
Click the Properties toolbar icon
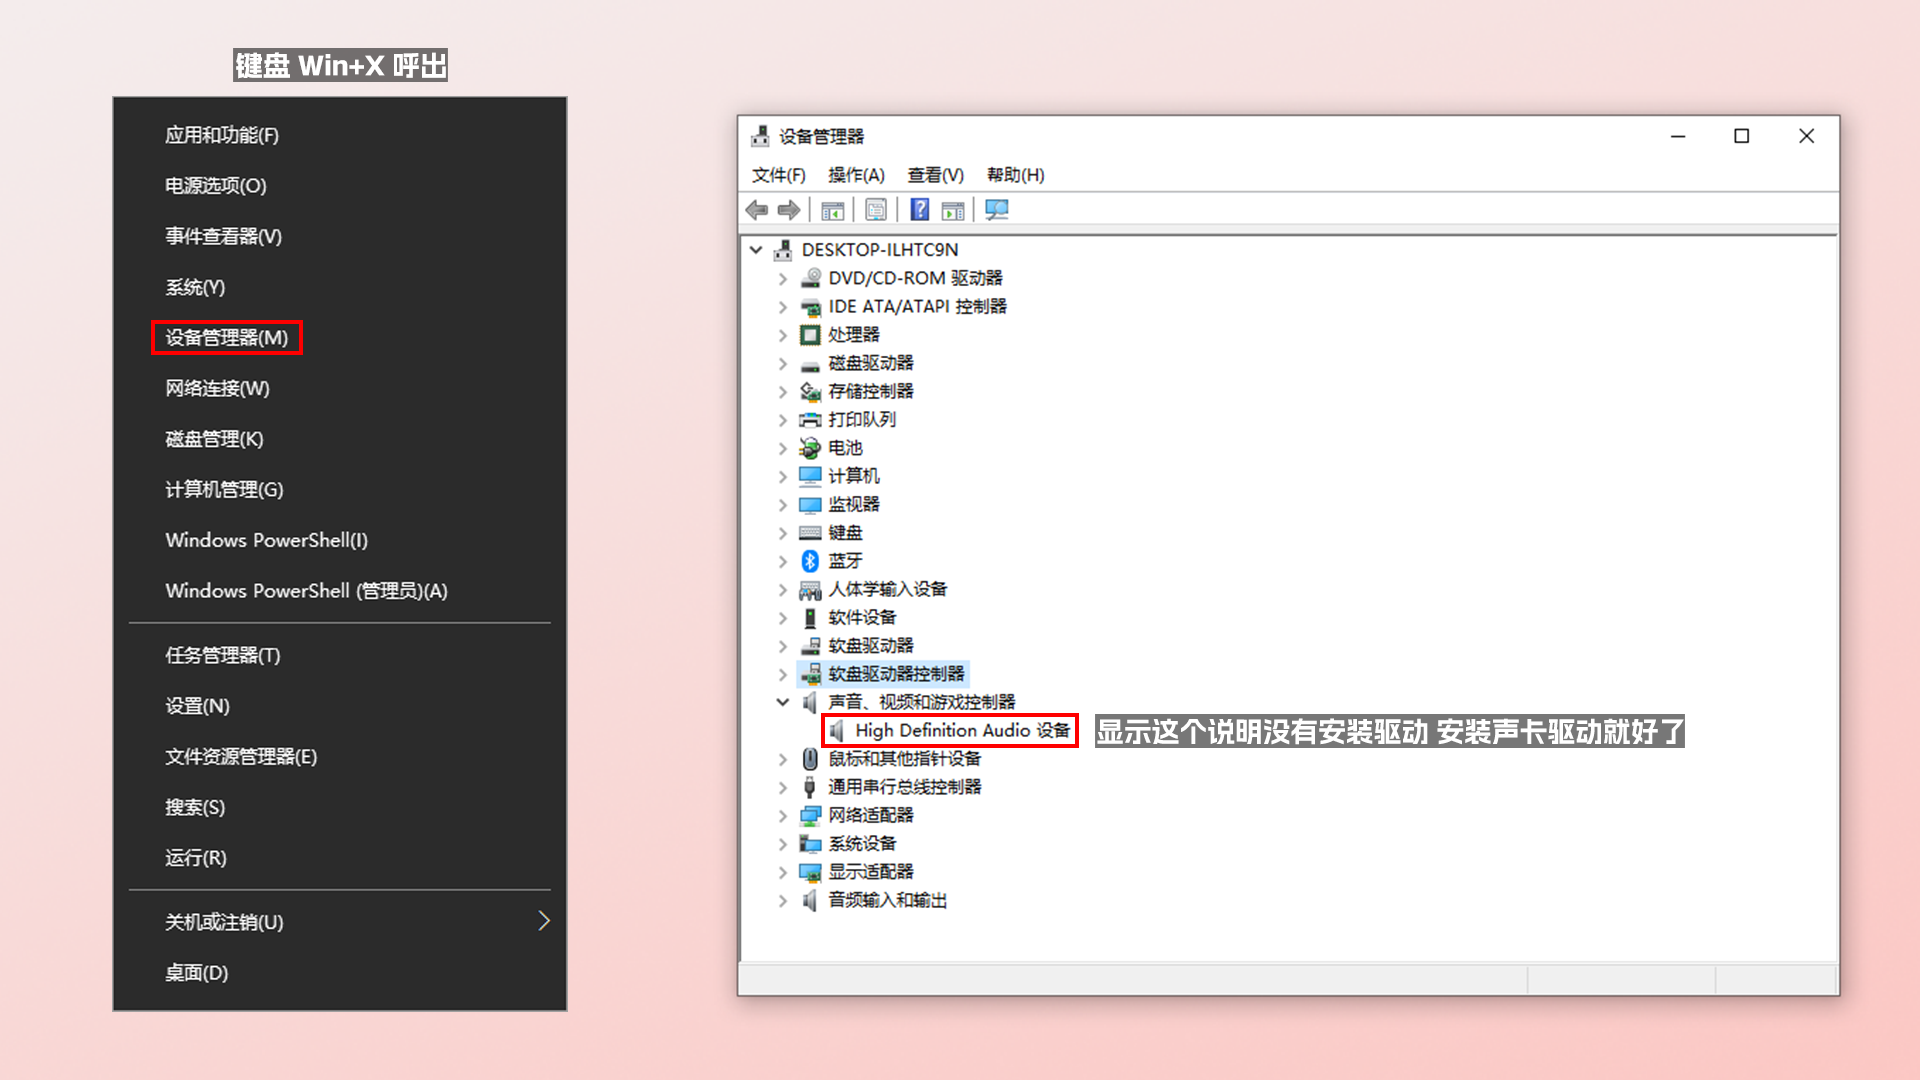pyautogui.click(x=876, y=210)
